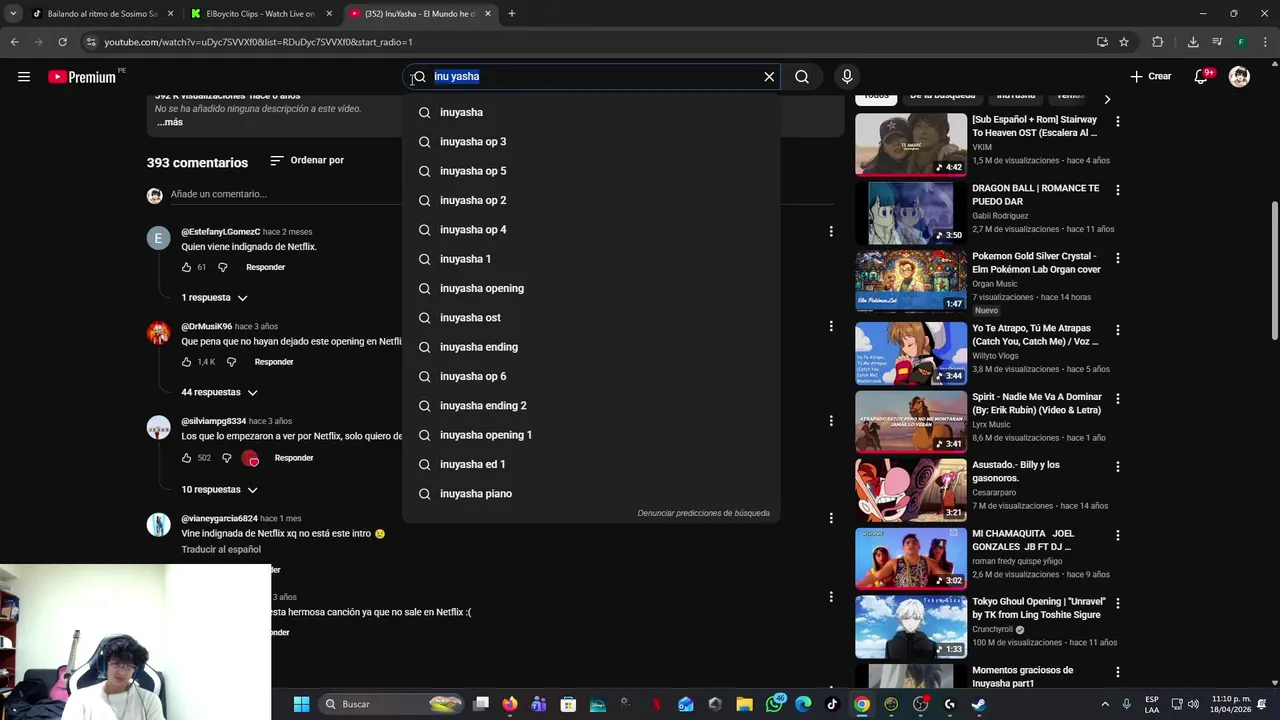The height and width of the screenshot is (720, 1280).
Task: Open more options for 'Asustado.- Billy' video
Action: click(1118, 467)
